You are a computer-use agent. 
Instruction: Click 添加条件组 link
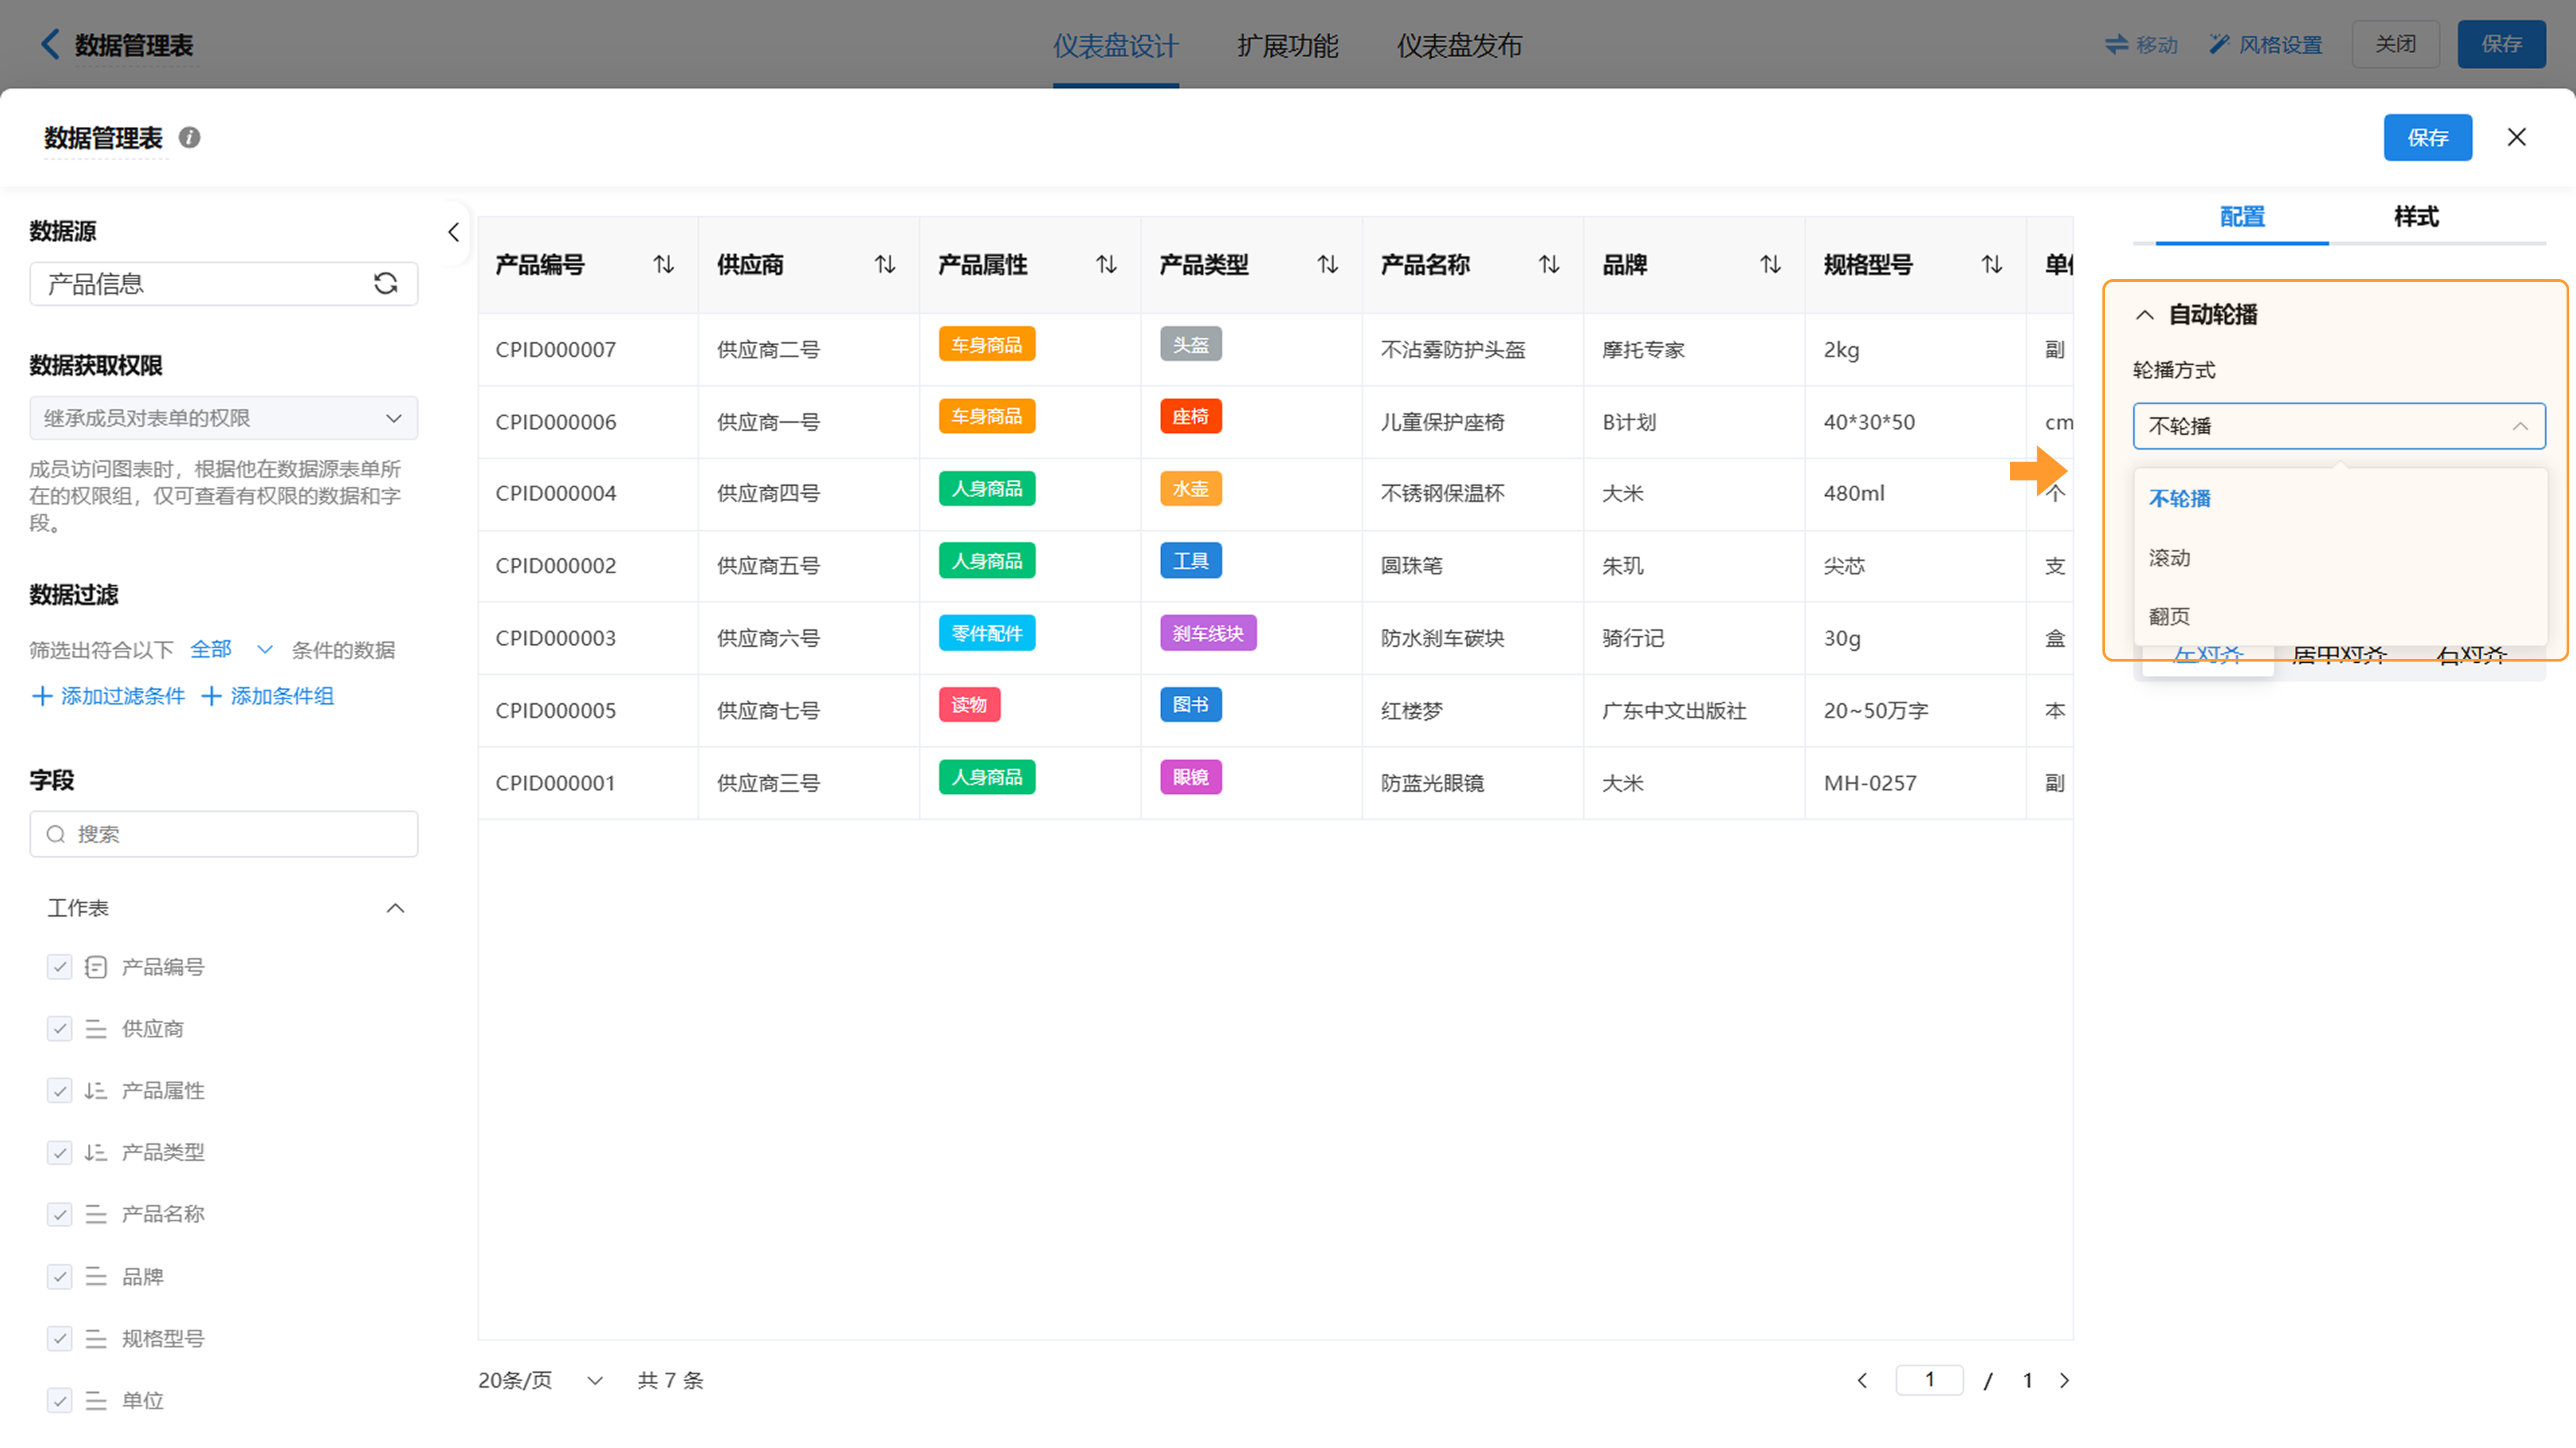(x=268, y=696)
